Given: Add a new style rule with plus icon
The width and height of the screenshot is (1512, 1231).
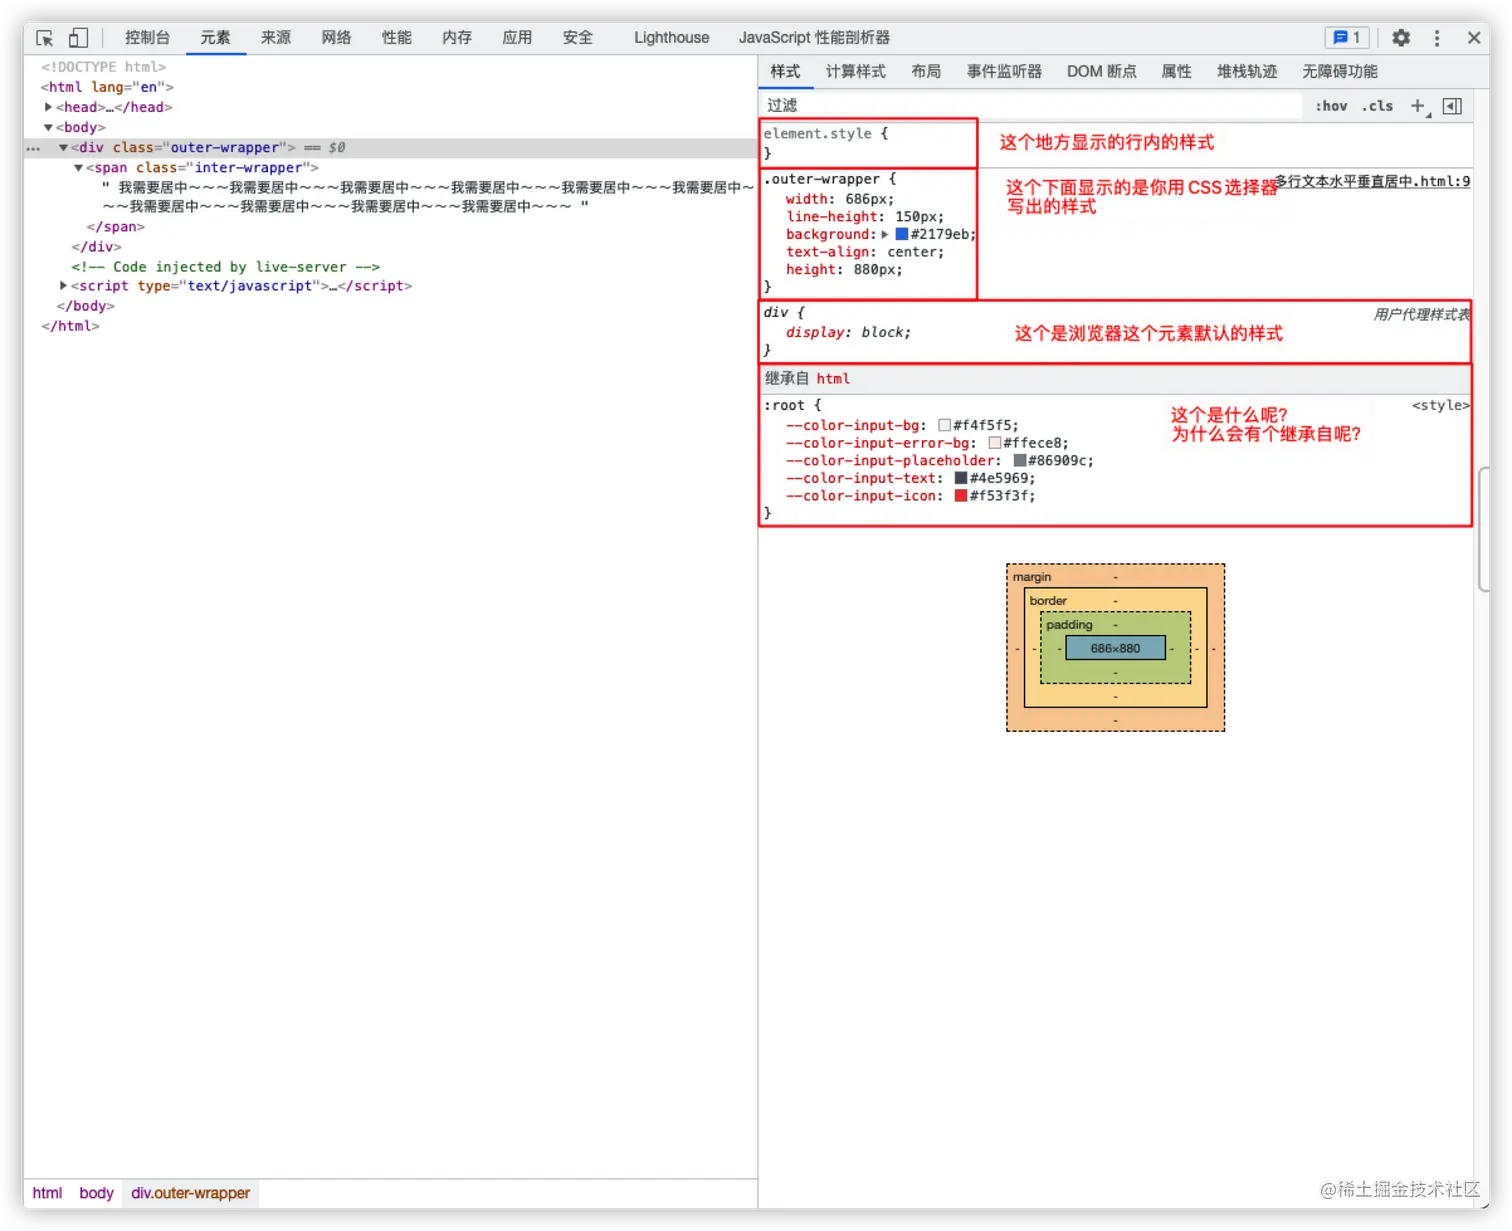Looking at the screenshot, I should pos(1417,106).
